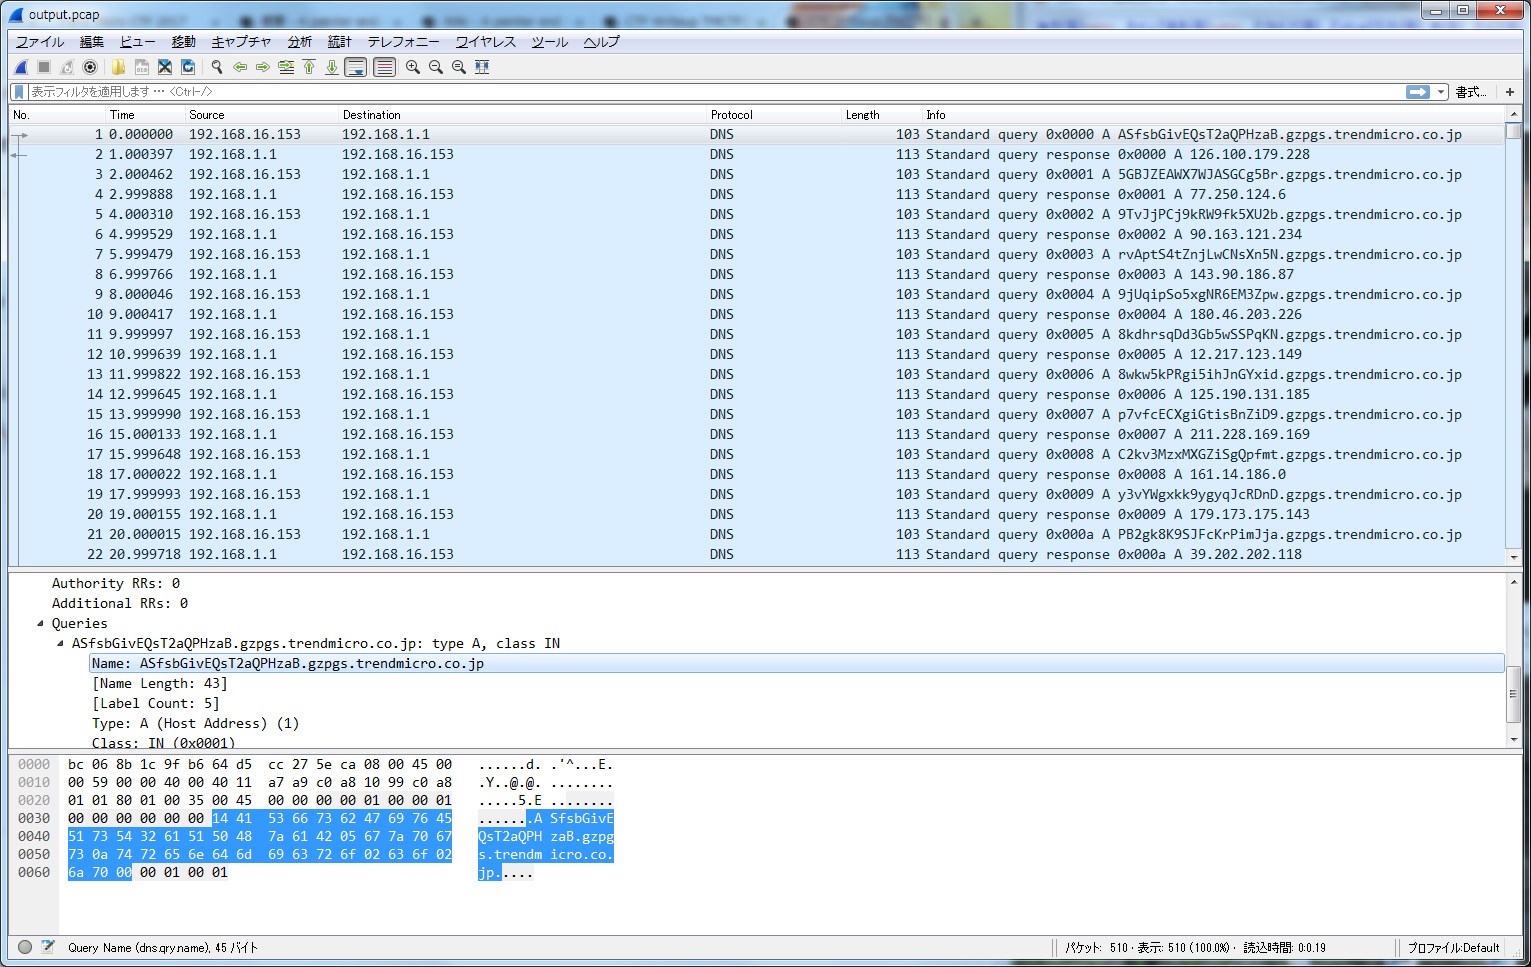Go back to the previous packet
Screen dimensions: 1531x967
click(x=240, y=67)
